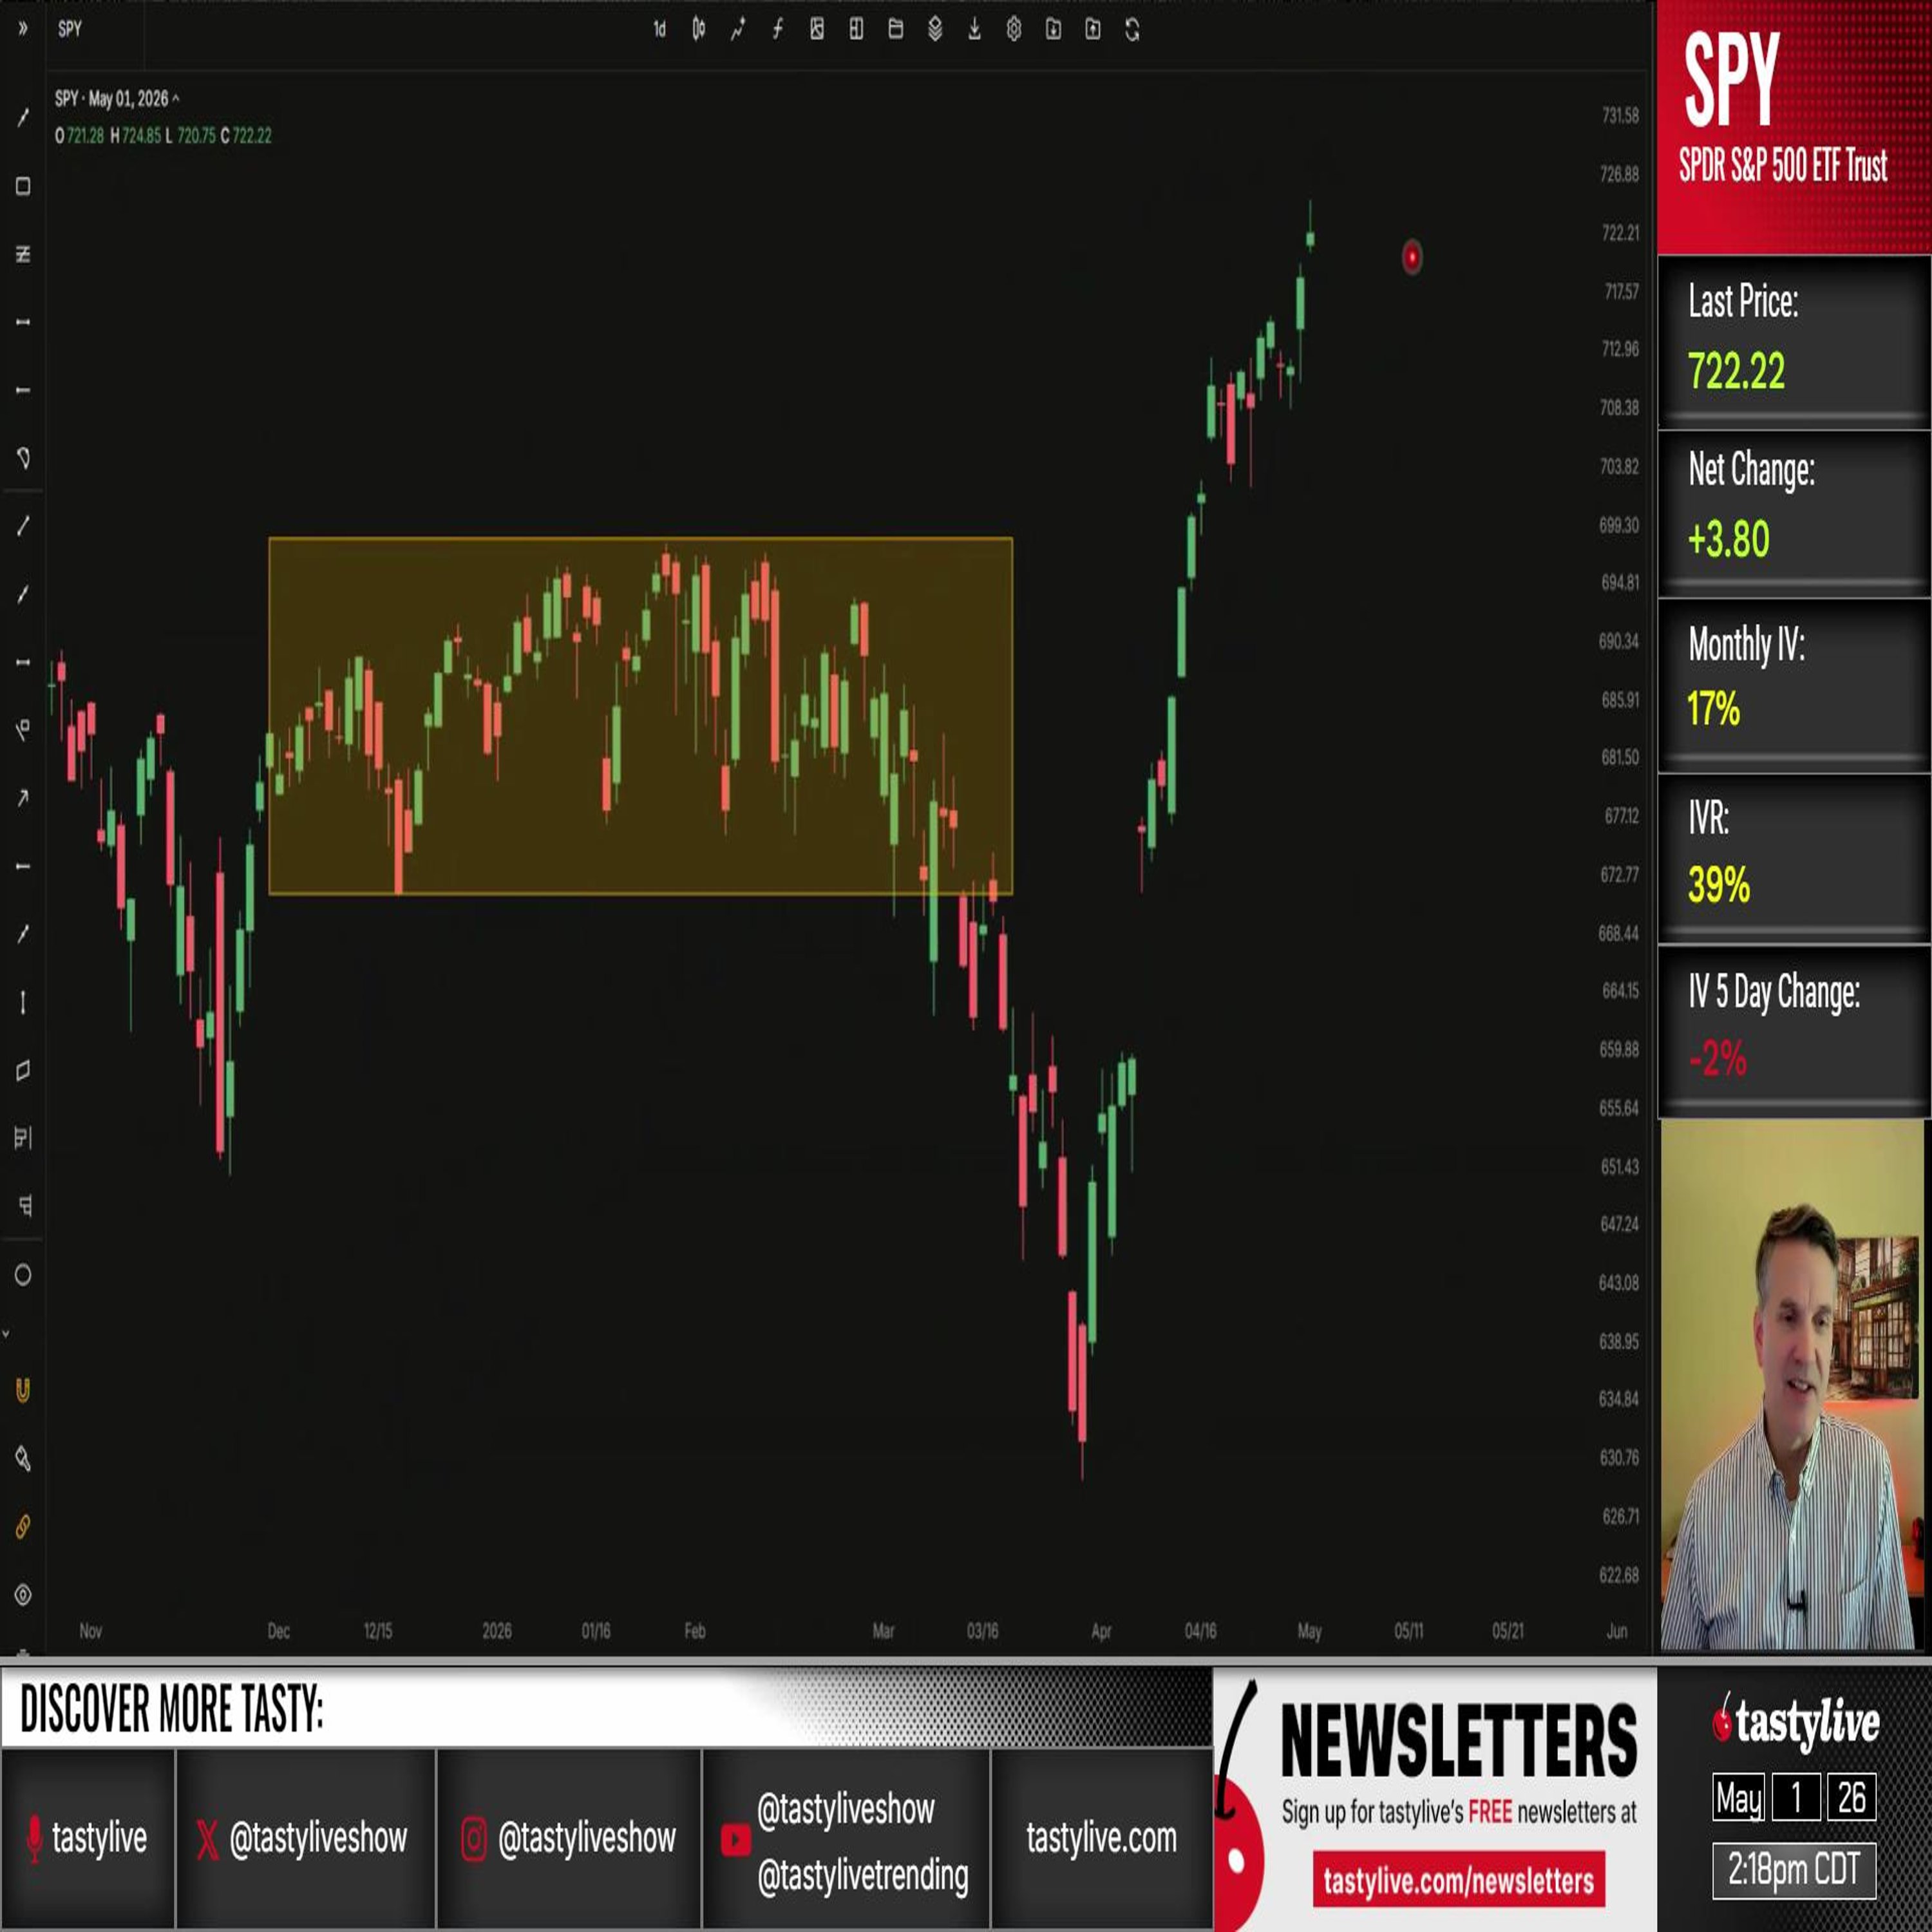Open the indicators sparkle-line icon
Screen dimensions: 1932x1932
[x=738, y=30]
